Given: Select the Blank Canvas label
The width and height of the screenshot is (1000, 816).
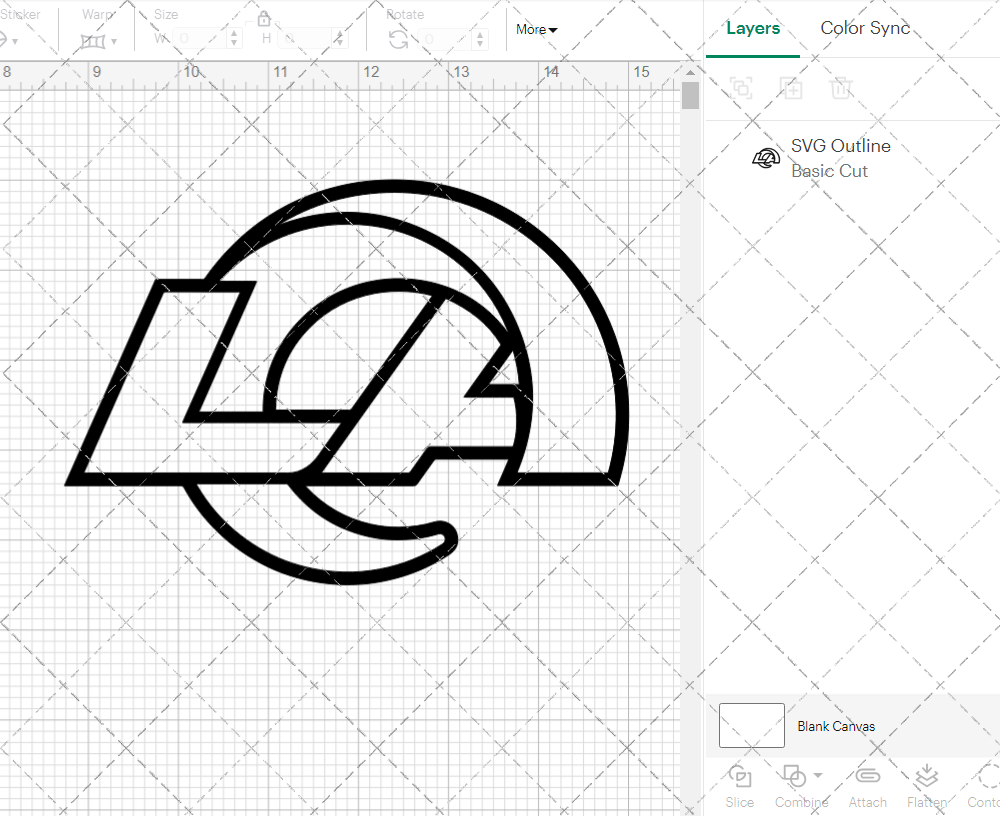Looking at the screenshot, I should pyautogui.click(x=836, y=726).
